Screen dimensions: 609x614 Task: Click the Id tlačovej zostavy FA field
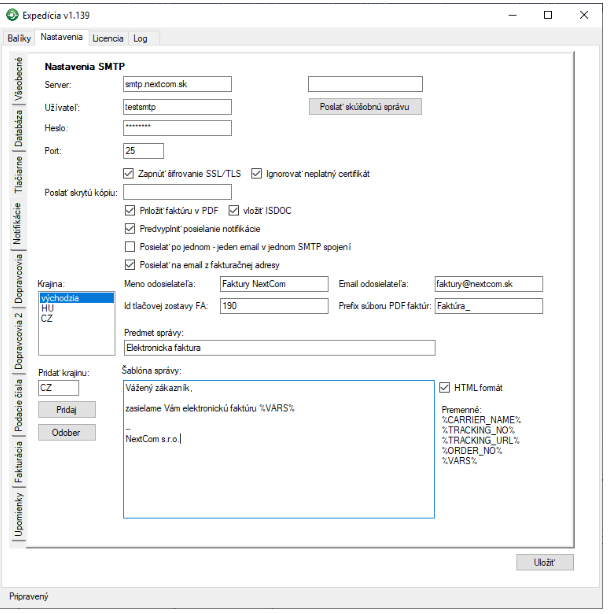pyautogui.click(x=274, y=306)
